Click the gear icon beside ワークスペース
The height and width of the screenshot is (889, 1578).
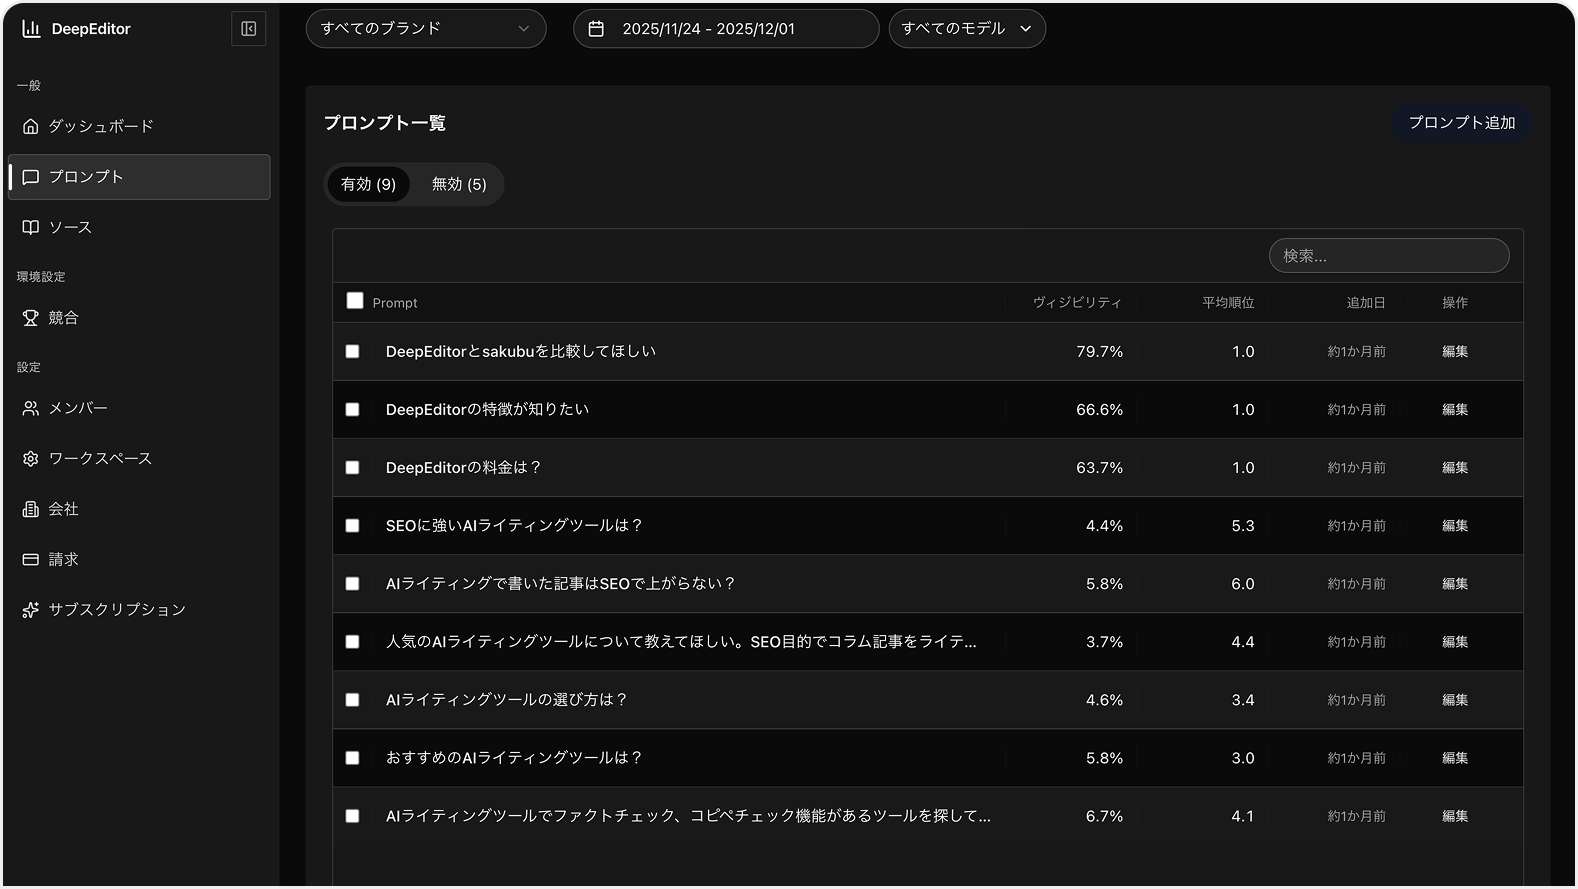(31, 458)
